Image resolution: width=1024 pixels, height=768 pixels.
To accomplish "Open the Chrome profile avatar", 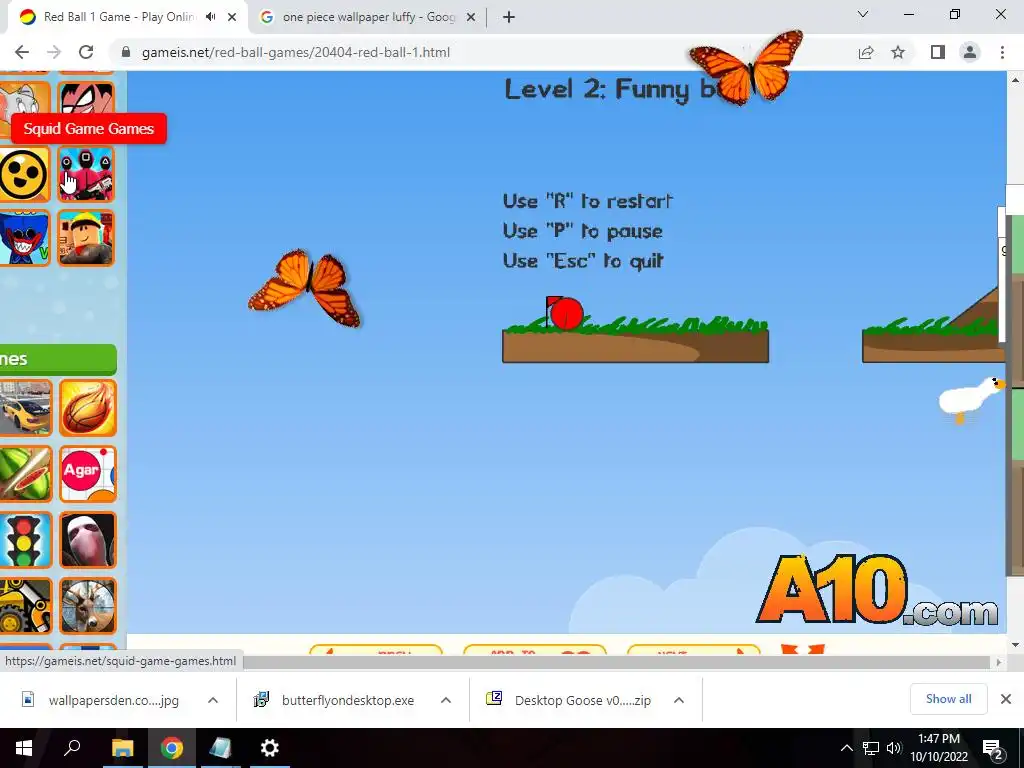I will (970, 52).
